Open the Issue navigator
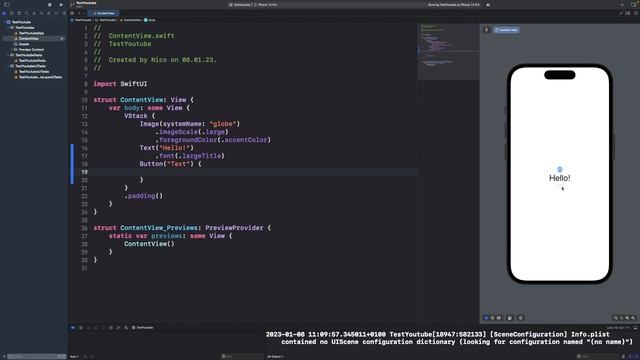The height and width of the screenshot is (360, 640). coord(34,13)
